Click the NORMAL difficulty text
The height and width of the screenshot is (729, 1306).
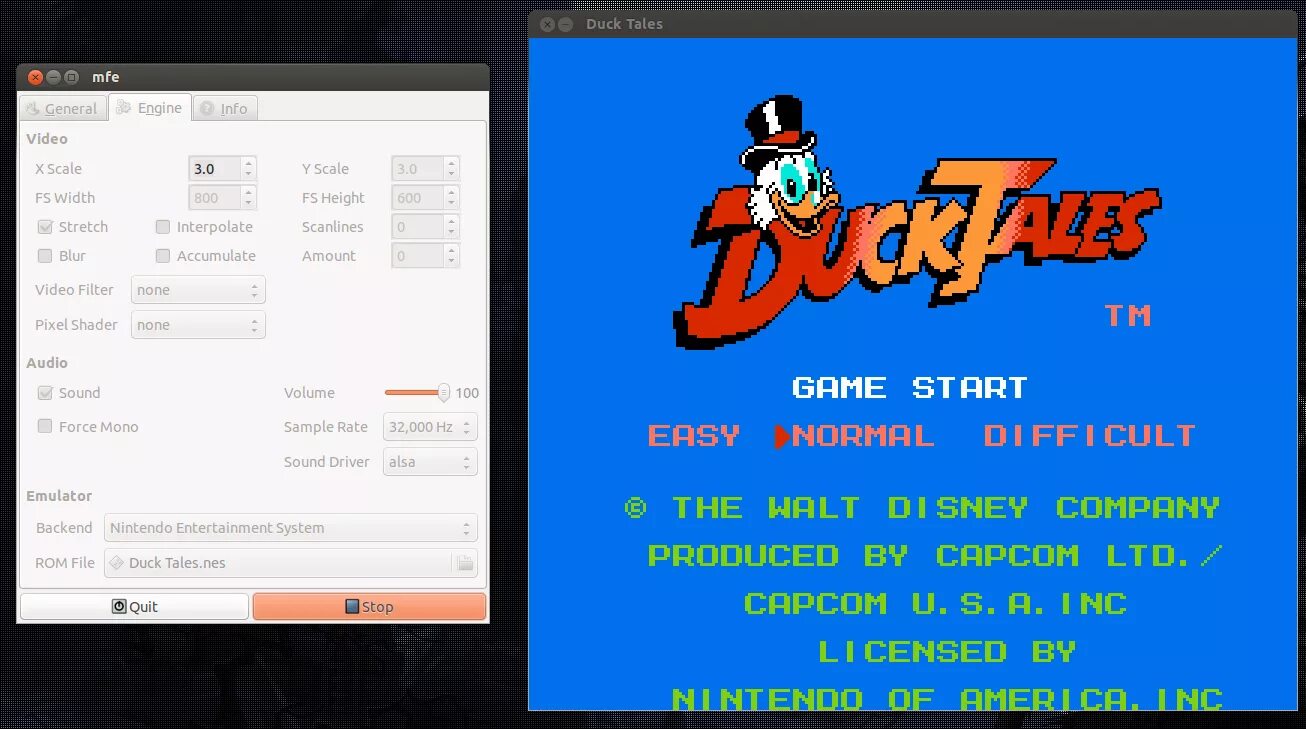coord(863,436)
